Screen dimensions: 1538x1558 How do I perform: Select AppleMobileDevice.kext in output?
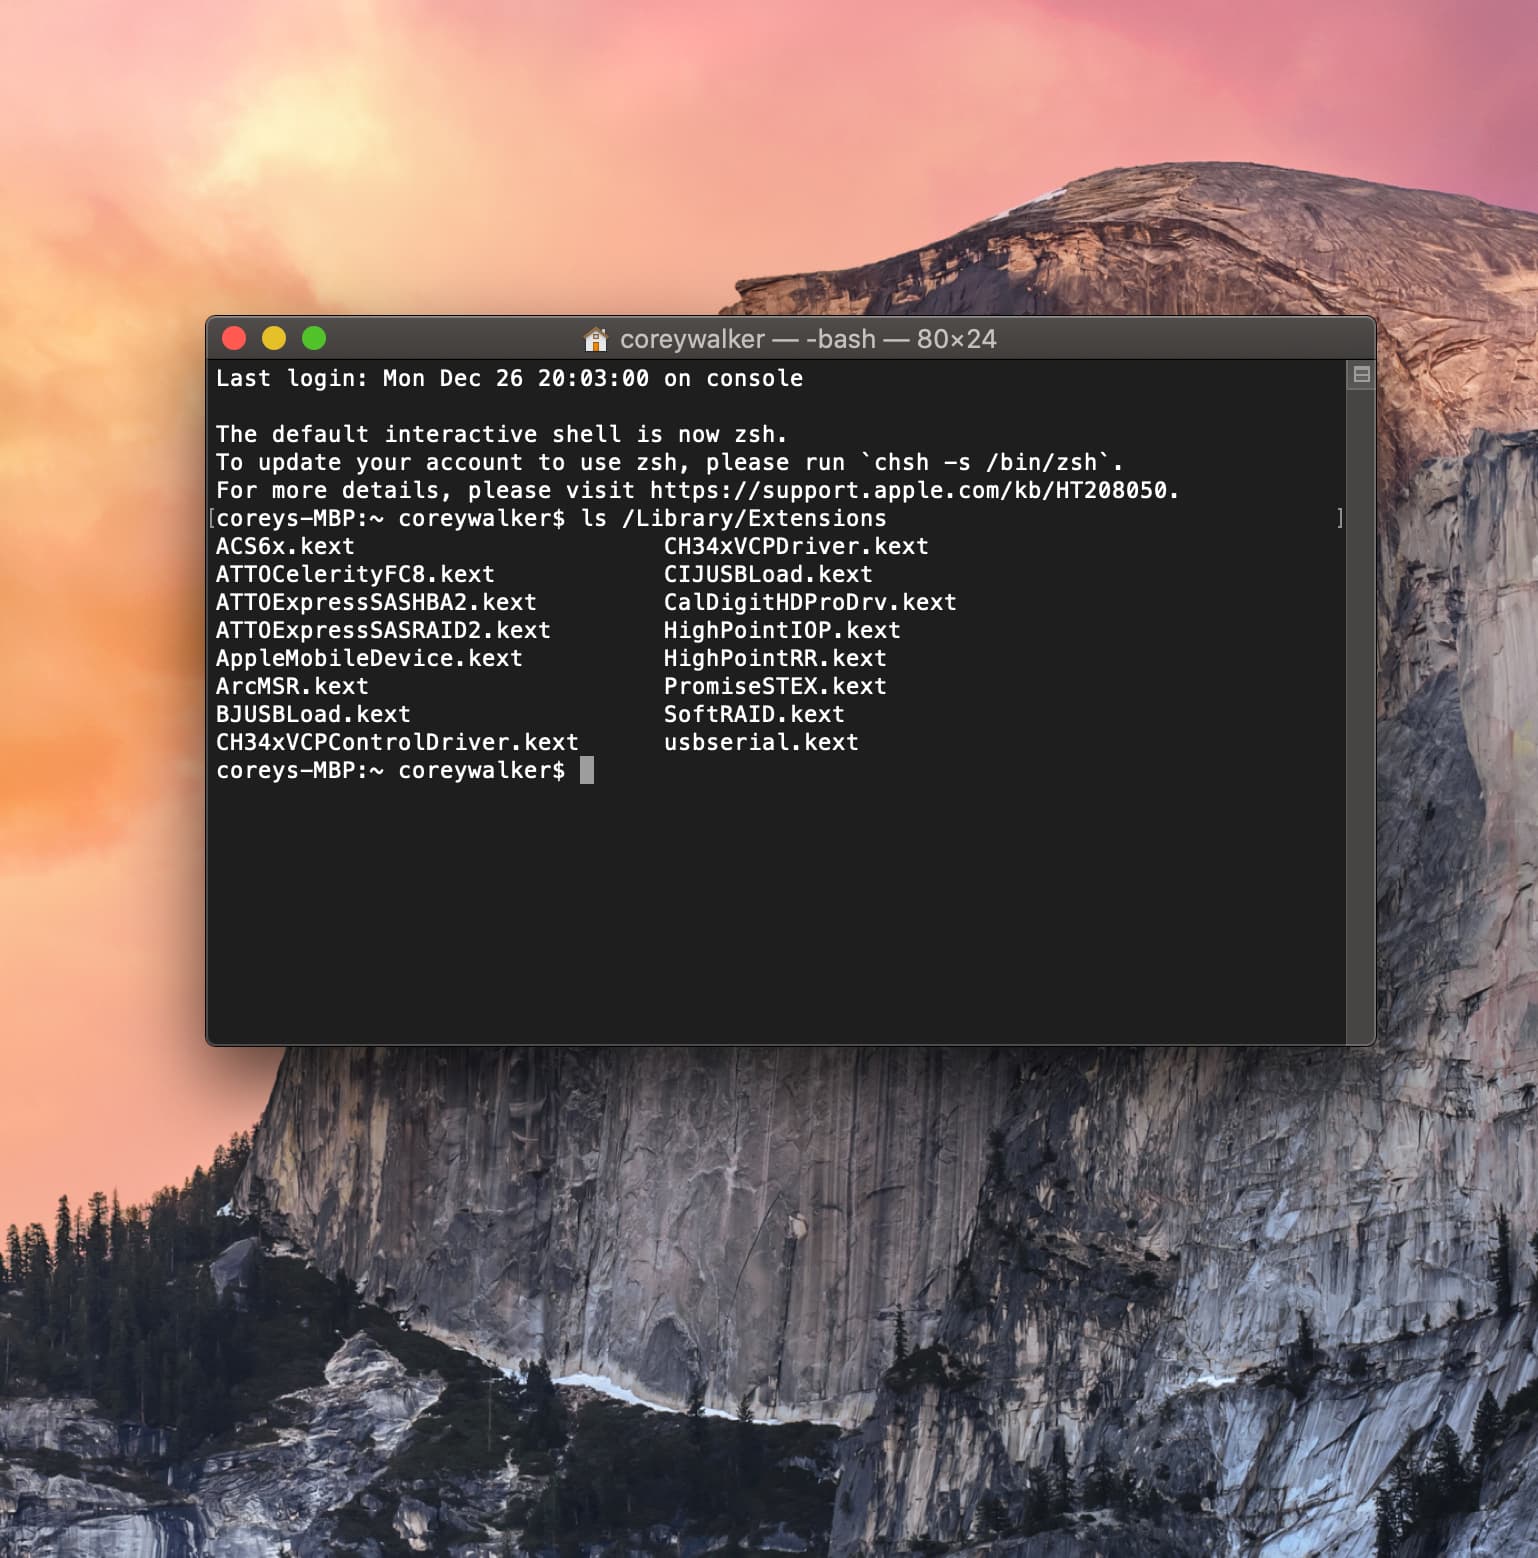click(369, 659)
